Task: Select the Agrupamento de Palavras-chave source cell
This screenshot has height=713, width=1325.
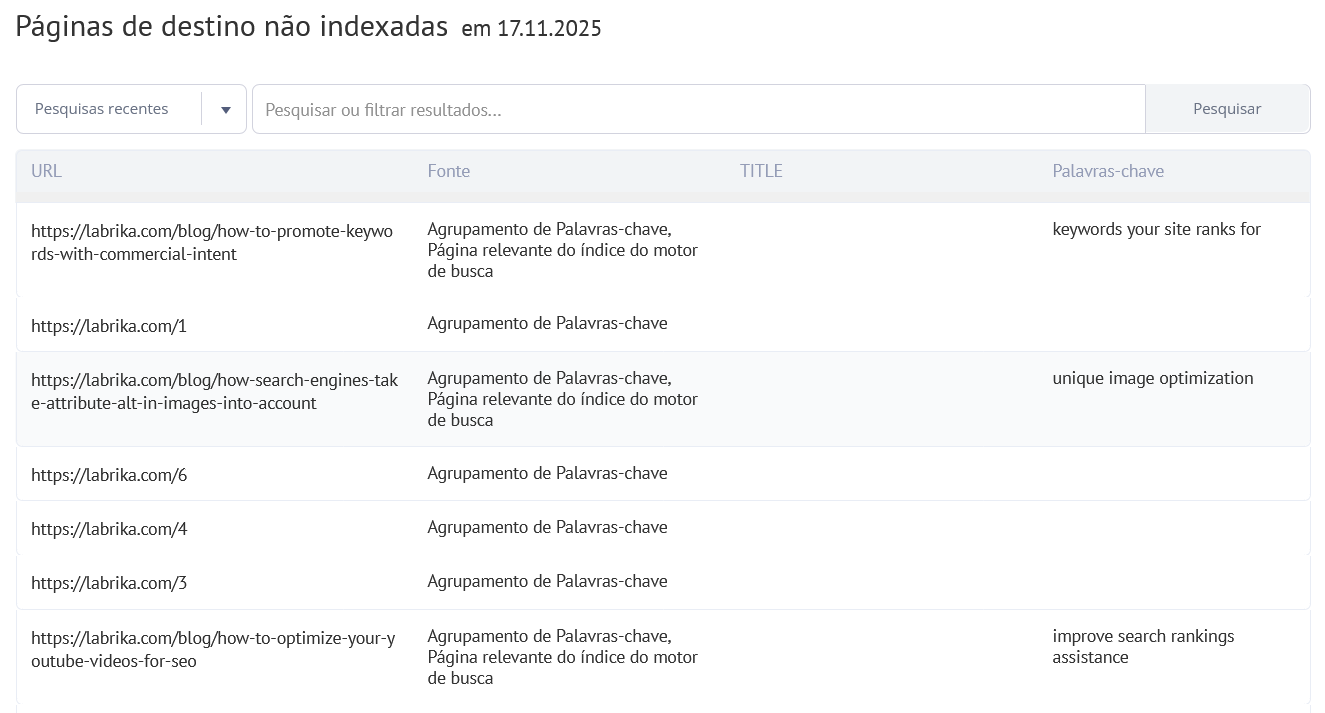Action: pos(548,323)
